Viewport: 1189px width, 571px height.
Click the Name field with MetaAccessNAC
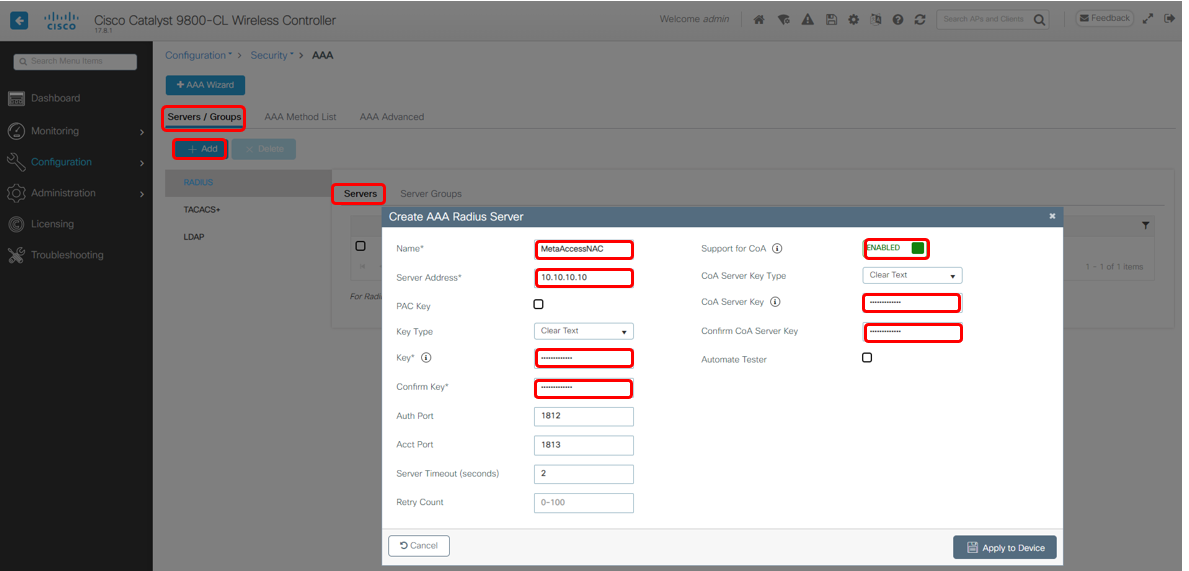point(584,249)
